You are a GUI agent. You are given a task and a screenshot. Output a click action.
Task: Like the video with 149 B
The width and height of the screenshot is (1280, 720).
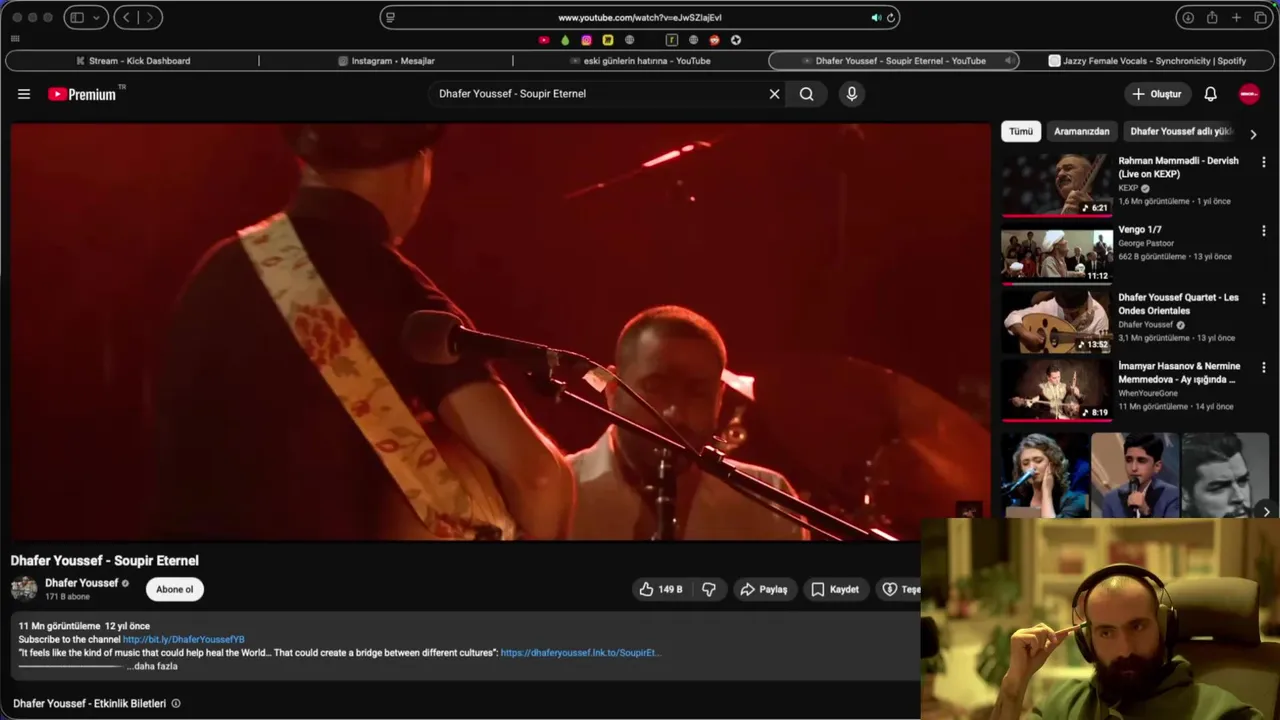coord(661,589)
